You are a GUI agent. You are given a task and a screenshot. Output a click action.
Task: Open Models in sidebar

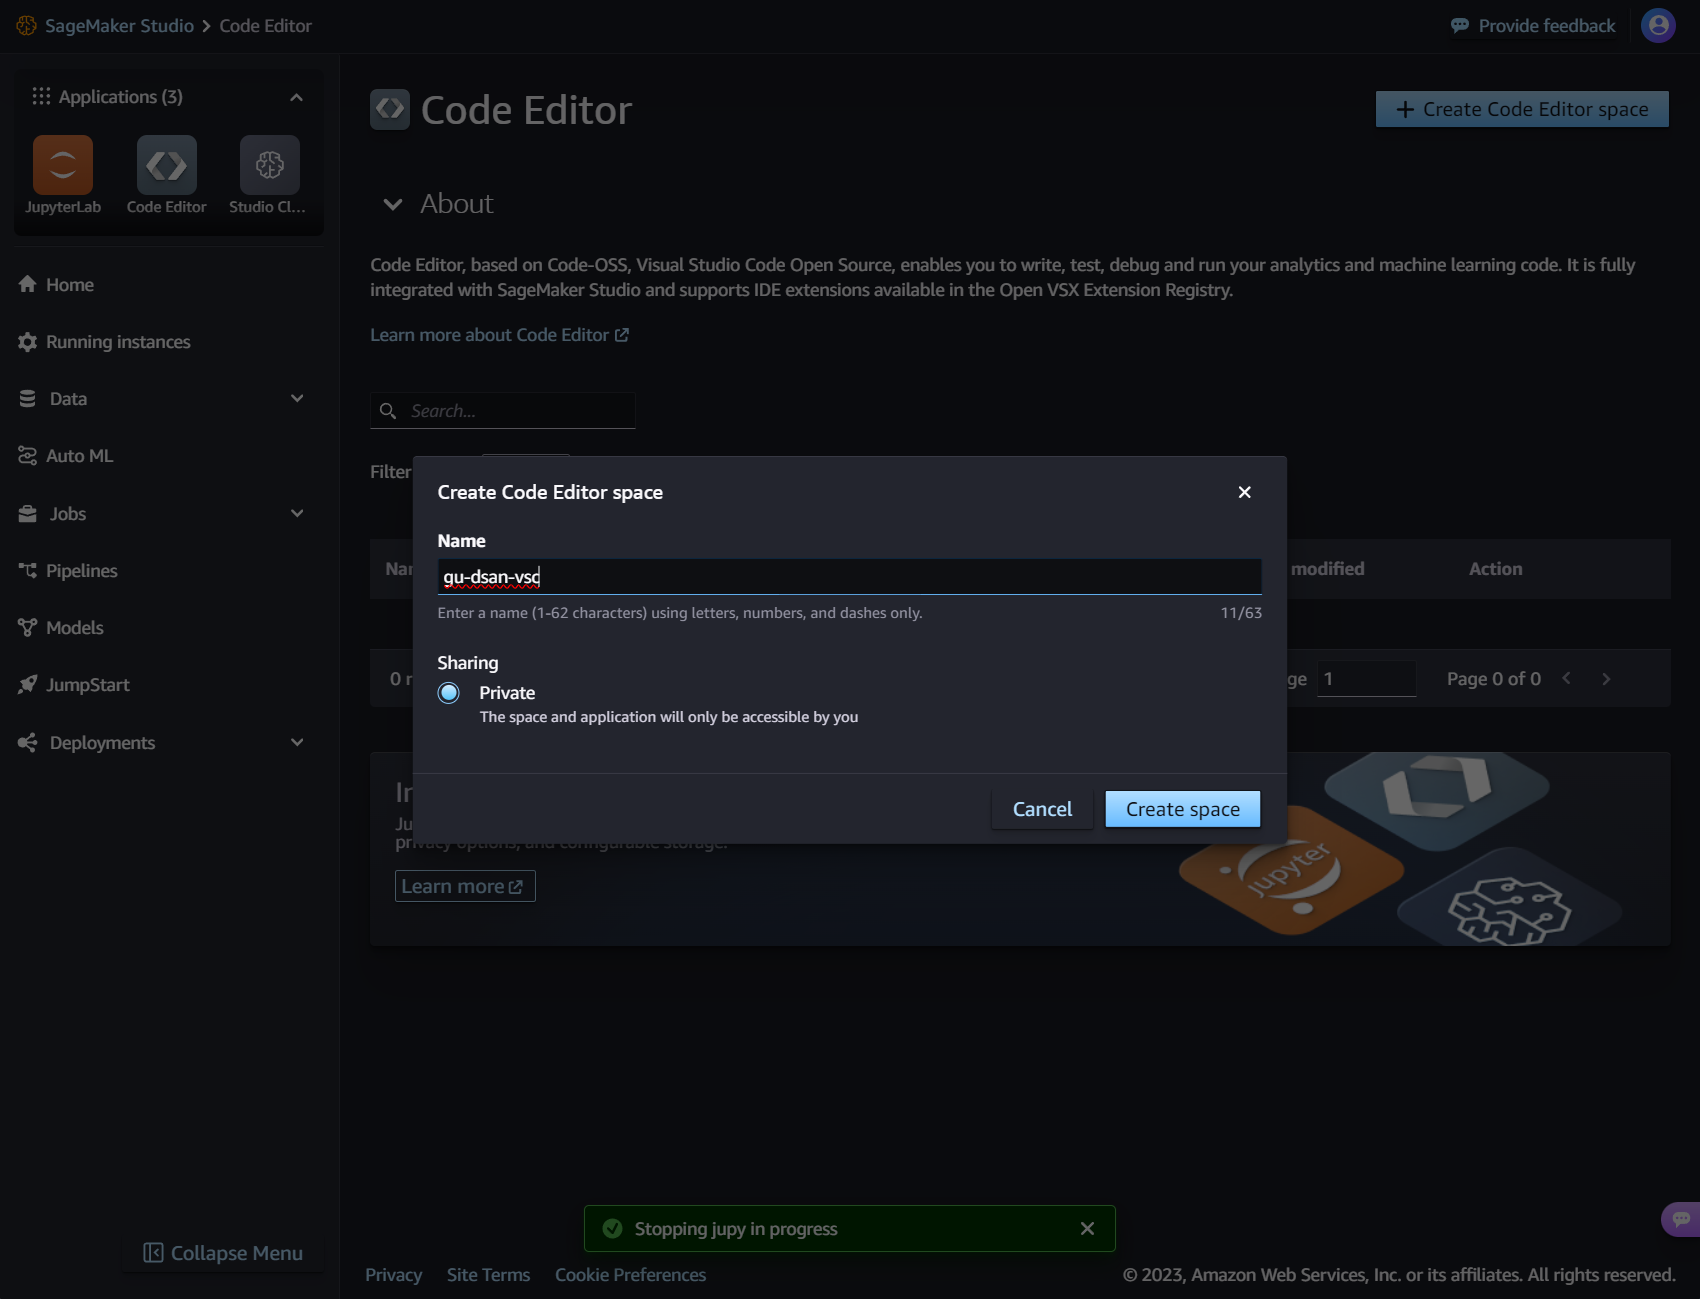(x=75, y=628)
